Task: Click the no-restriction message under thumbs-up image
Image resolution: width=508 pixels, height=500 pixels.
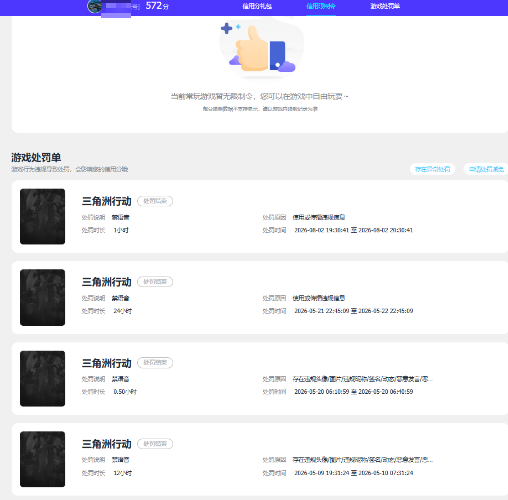Action: [x=259, y=97]
